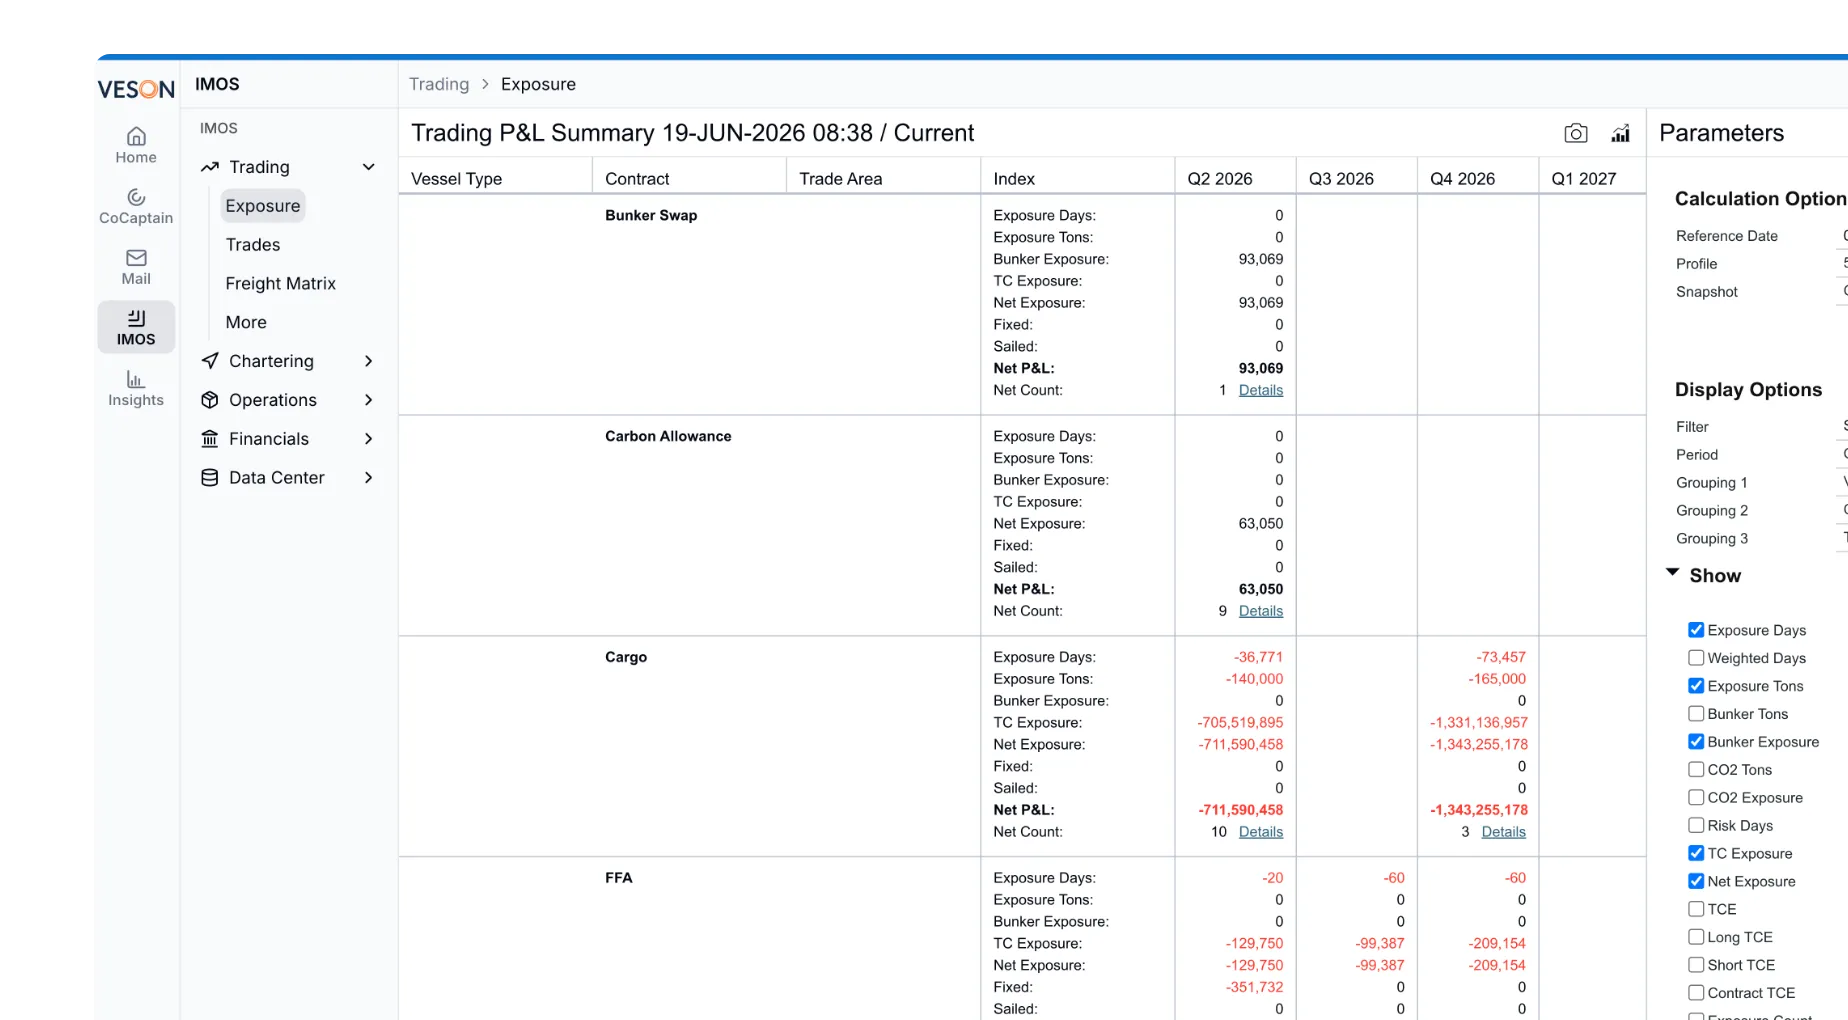The height and width of the screenshot is (1020, 1848).
Task: Uncheck the Exposure Days checkbox
Action: [x=1696, y=630]
